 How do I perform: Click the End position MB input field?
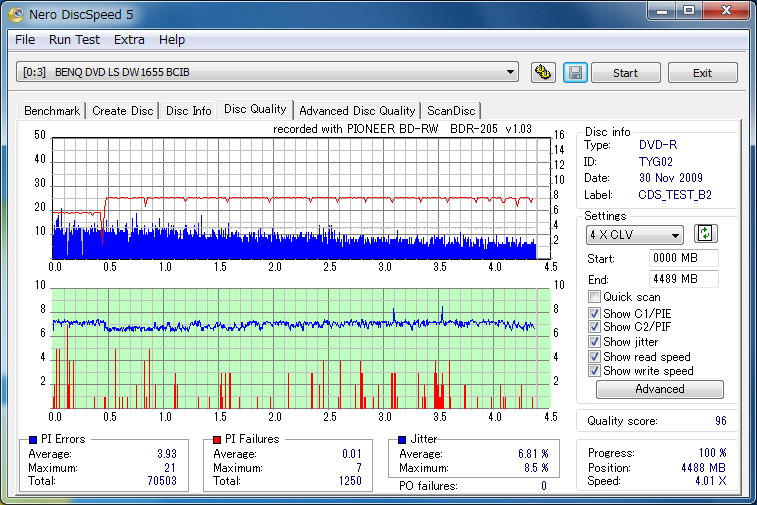(683, 279)
